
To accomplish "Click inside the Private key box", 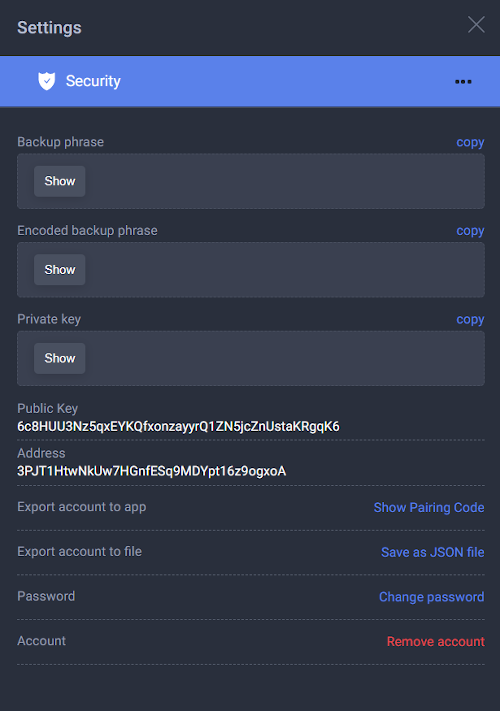I will (251, 358).
